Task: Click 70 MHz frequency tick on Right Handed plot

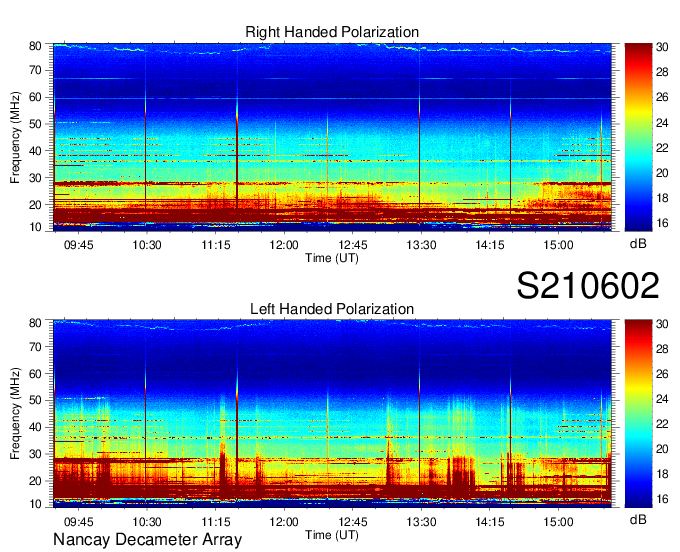Action: coord(35,70)
